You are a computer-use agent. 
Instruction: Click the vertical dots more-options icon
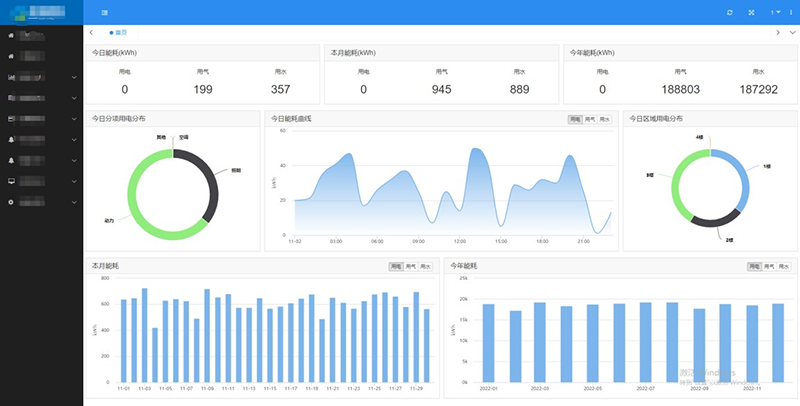click(x=790, y=12)
